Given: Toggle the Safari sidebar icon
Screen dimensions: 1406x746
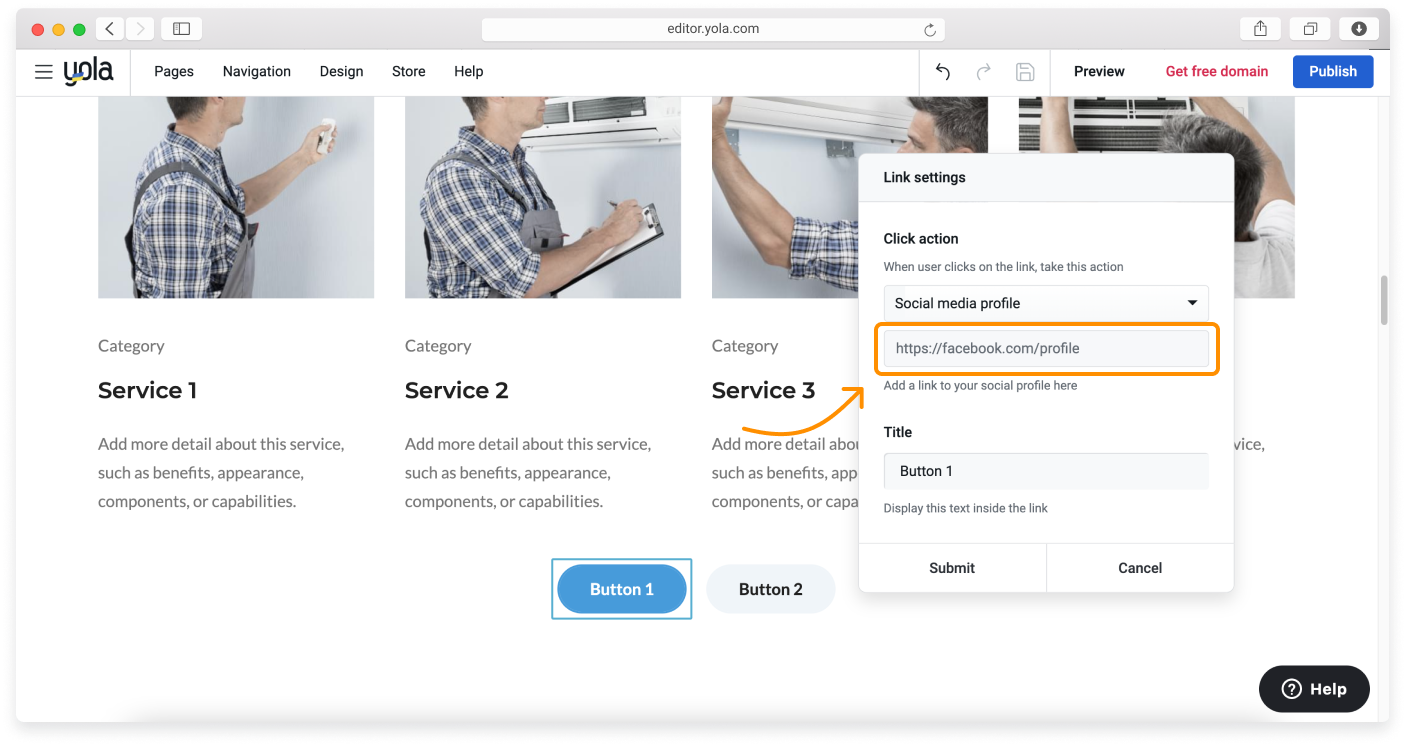Looking at the screenshot, I should click(x=181, y=29).
